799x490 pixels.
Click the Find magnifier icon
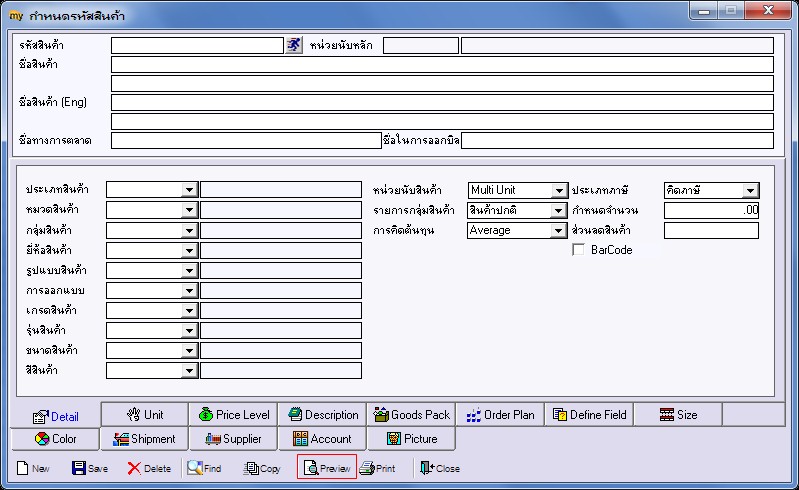pos(194,468)
